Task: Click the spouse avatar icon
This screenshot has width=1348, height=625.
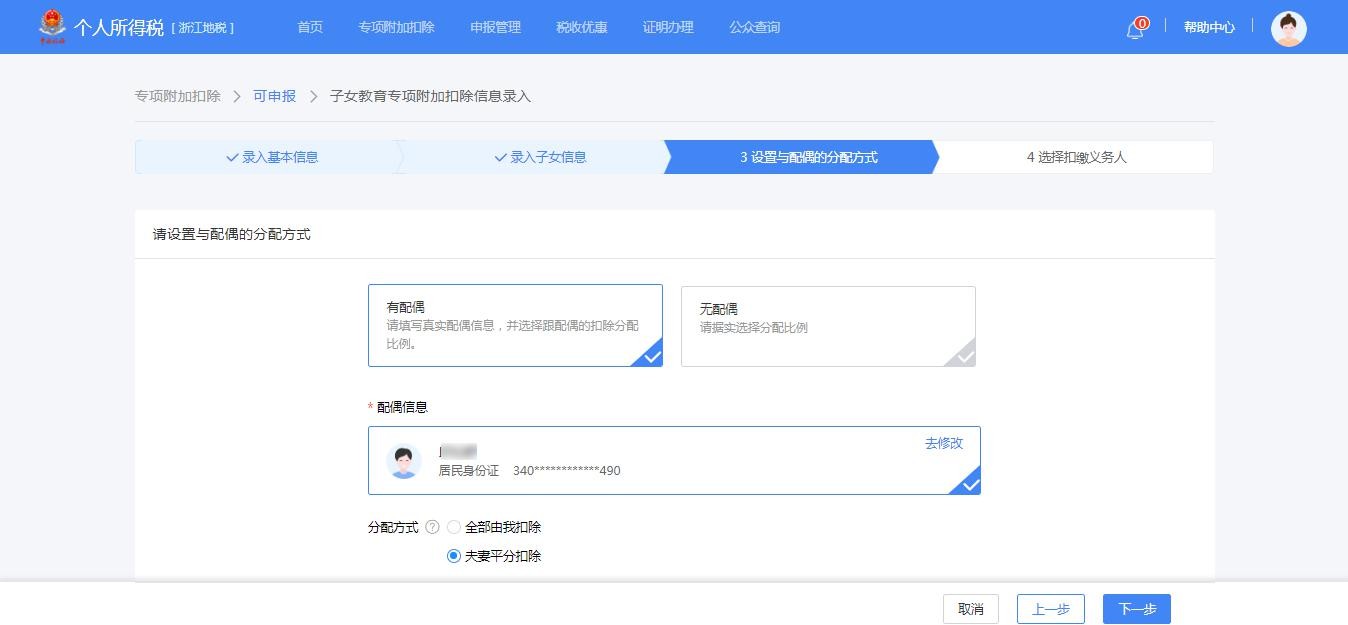Action: [404, 461]
